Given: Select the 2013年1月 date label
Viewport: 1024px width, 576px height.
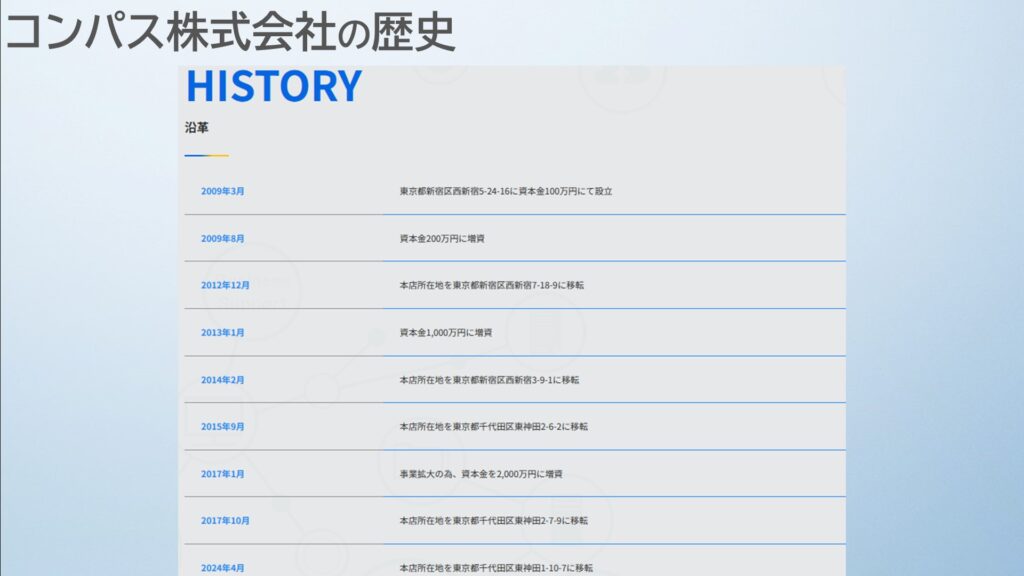Looking at the screenshot, I should (222, 333).
